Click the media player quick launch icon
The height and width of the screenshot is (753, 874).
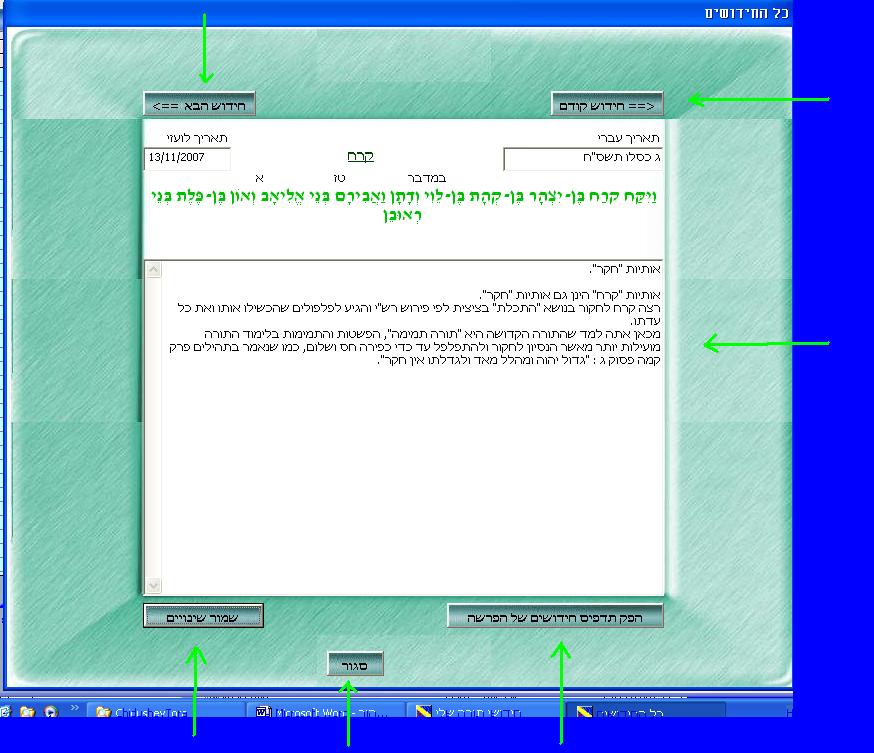(51, 712)
